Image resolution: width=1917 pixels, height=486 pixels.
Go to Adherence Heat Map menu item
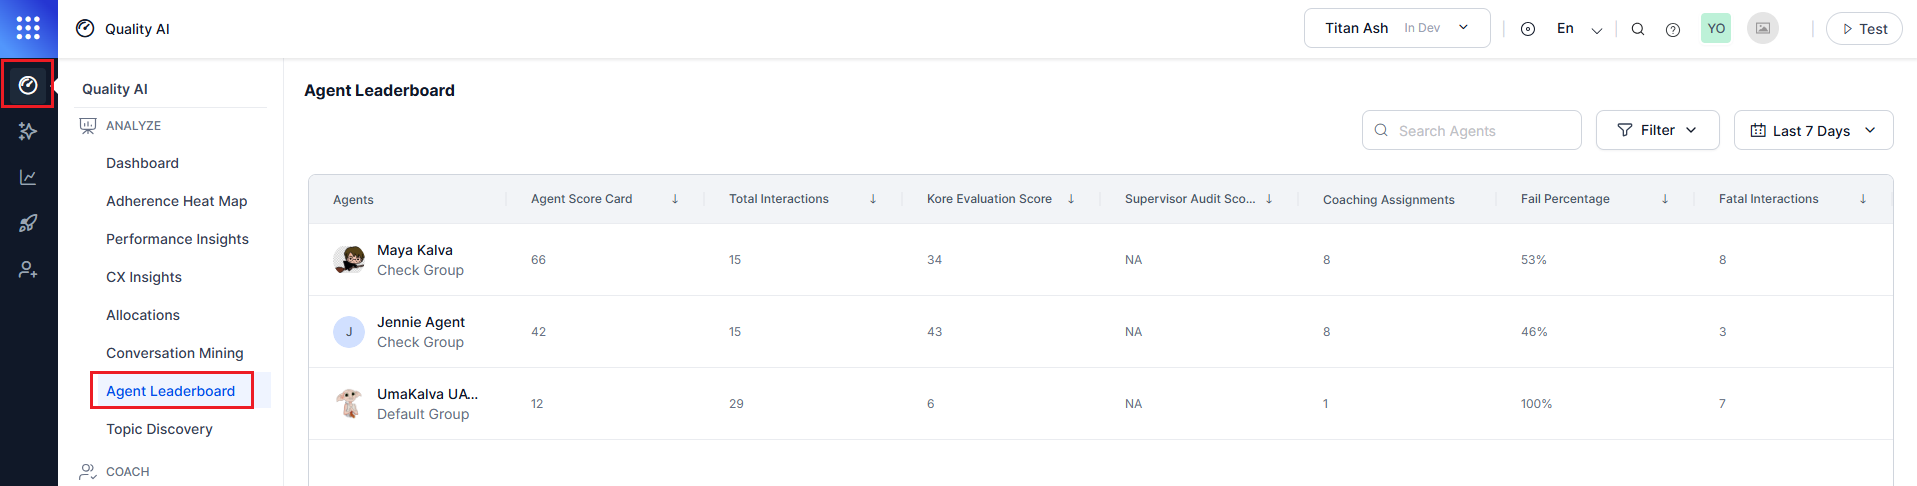tap(177, 201)
